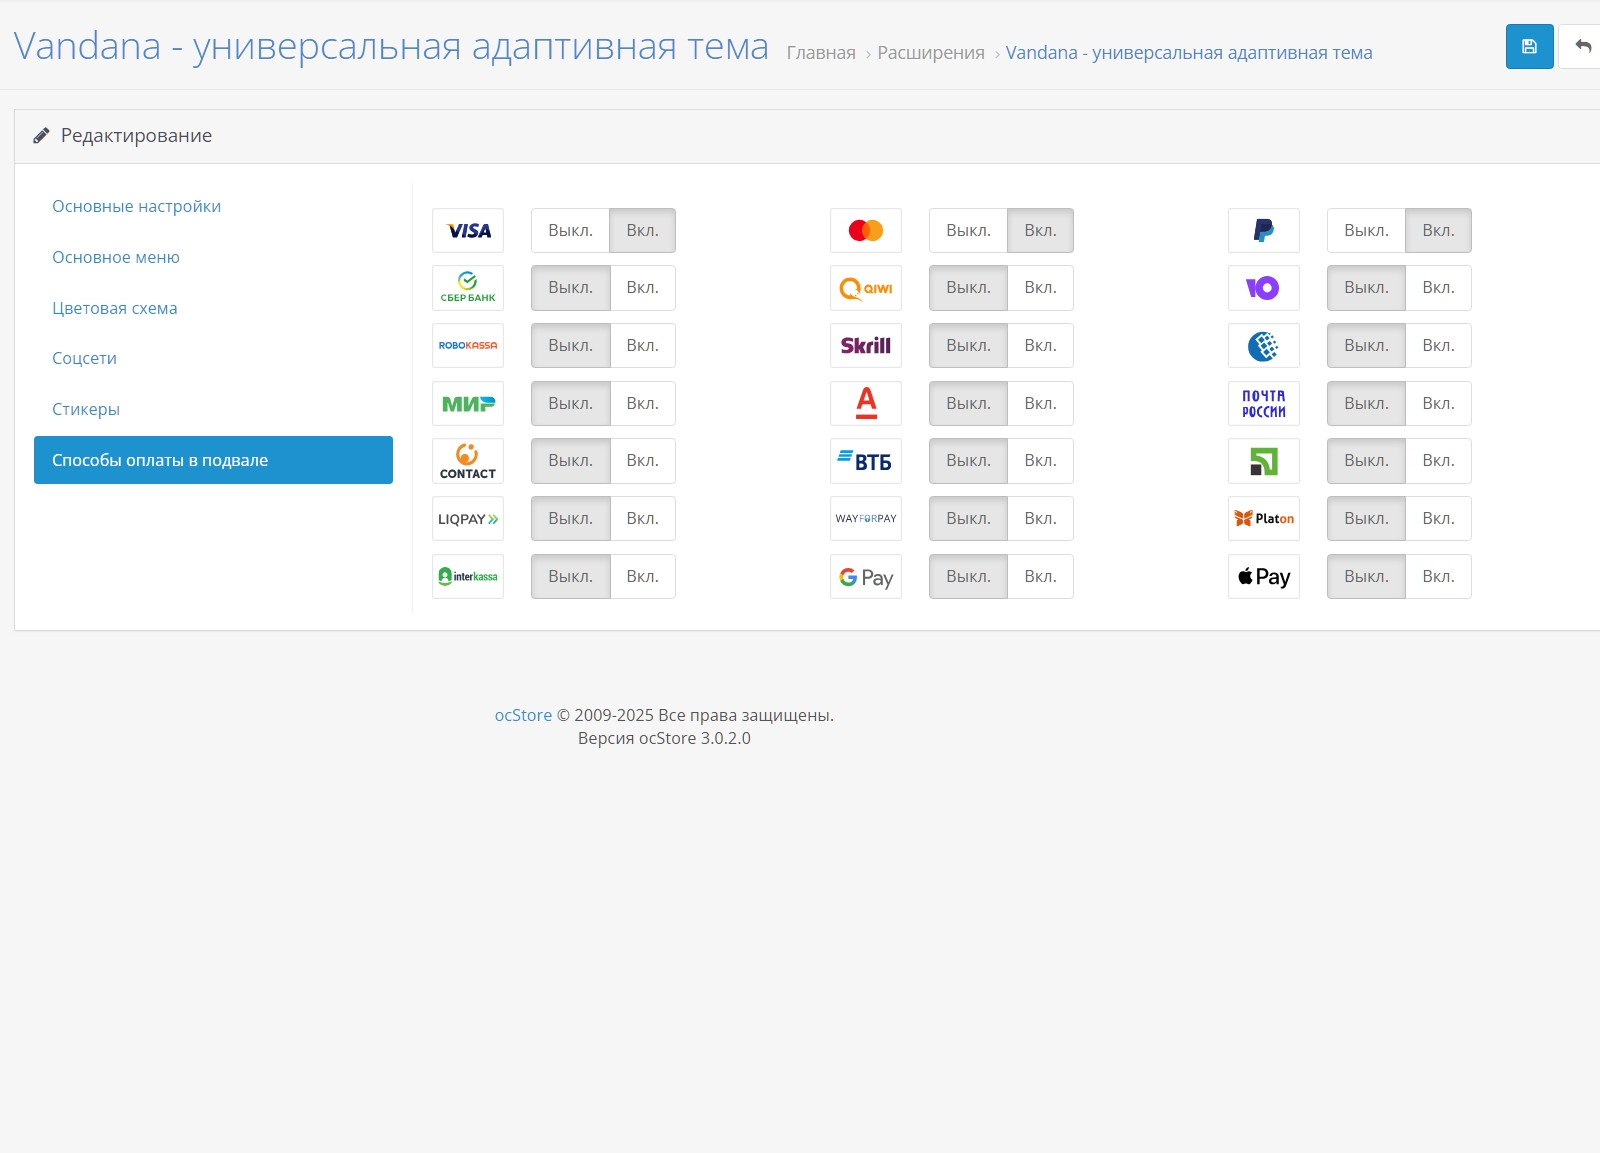Open the Основные настройки tab
The width and height of the screenshot is (1600, 1153).
[x=213, y=207]
